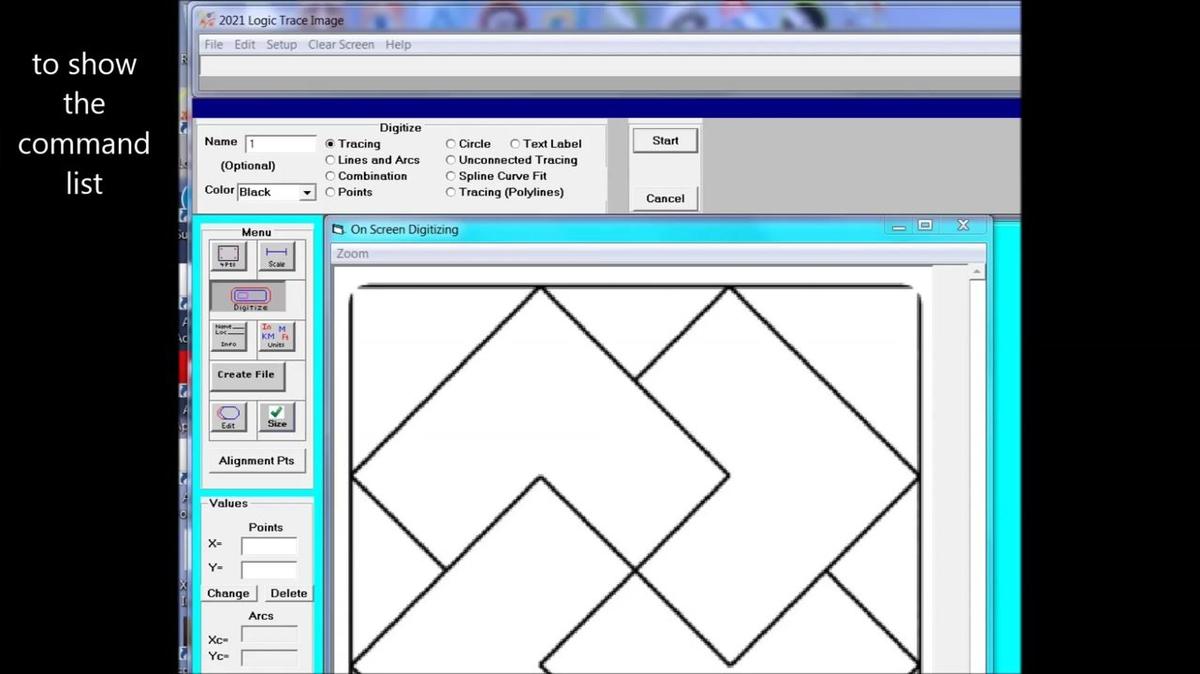Open the Zoom menu in digitizing window
This screenshot has width=1200, height=674.
click(x=352, y=254)
